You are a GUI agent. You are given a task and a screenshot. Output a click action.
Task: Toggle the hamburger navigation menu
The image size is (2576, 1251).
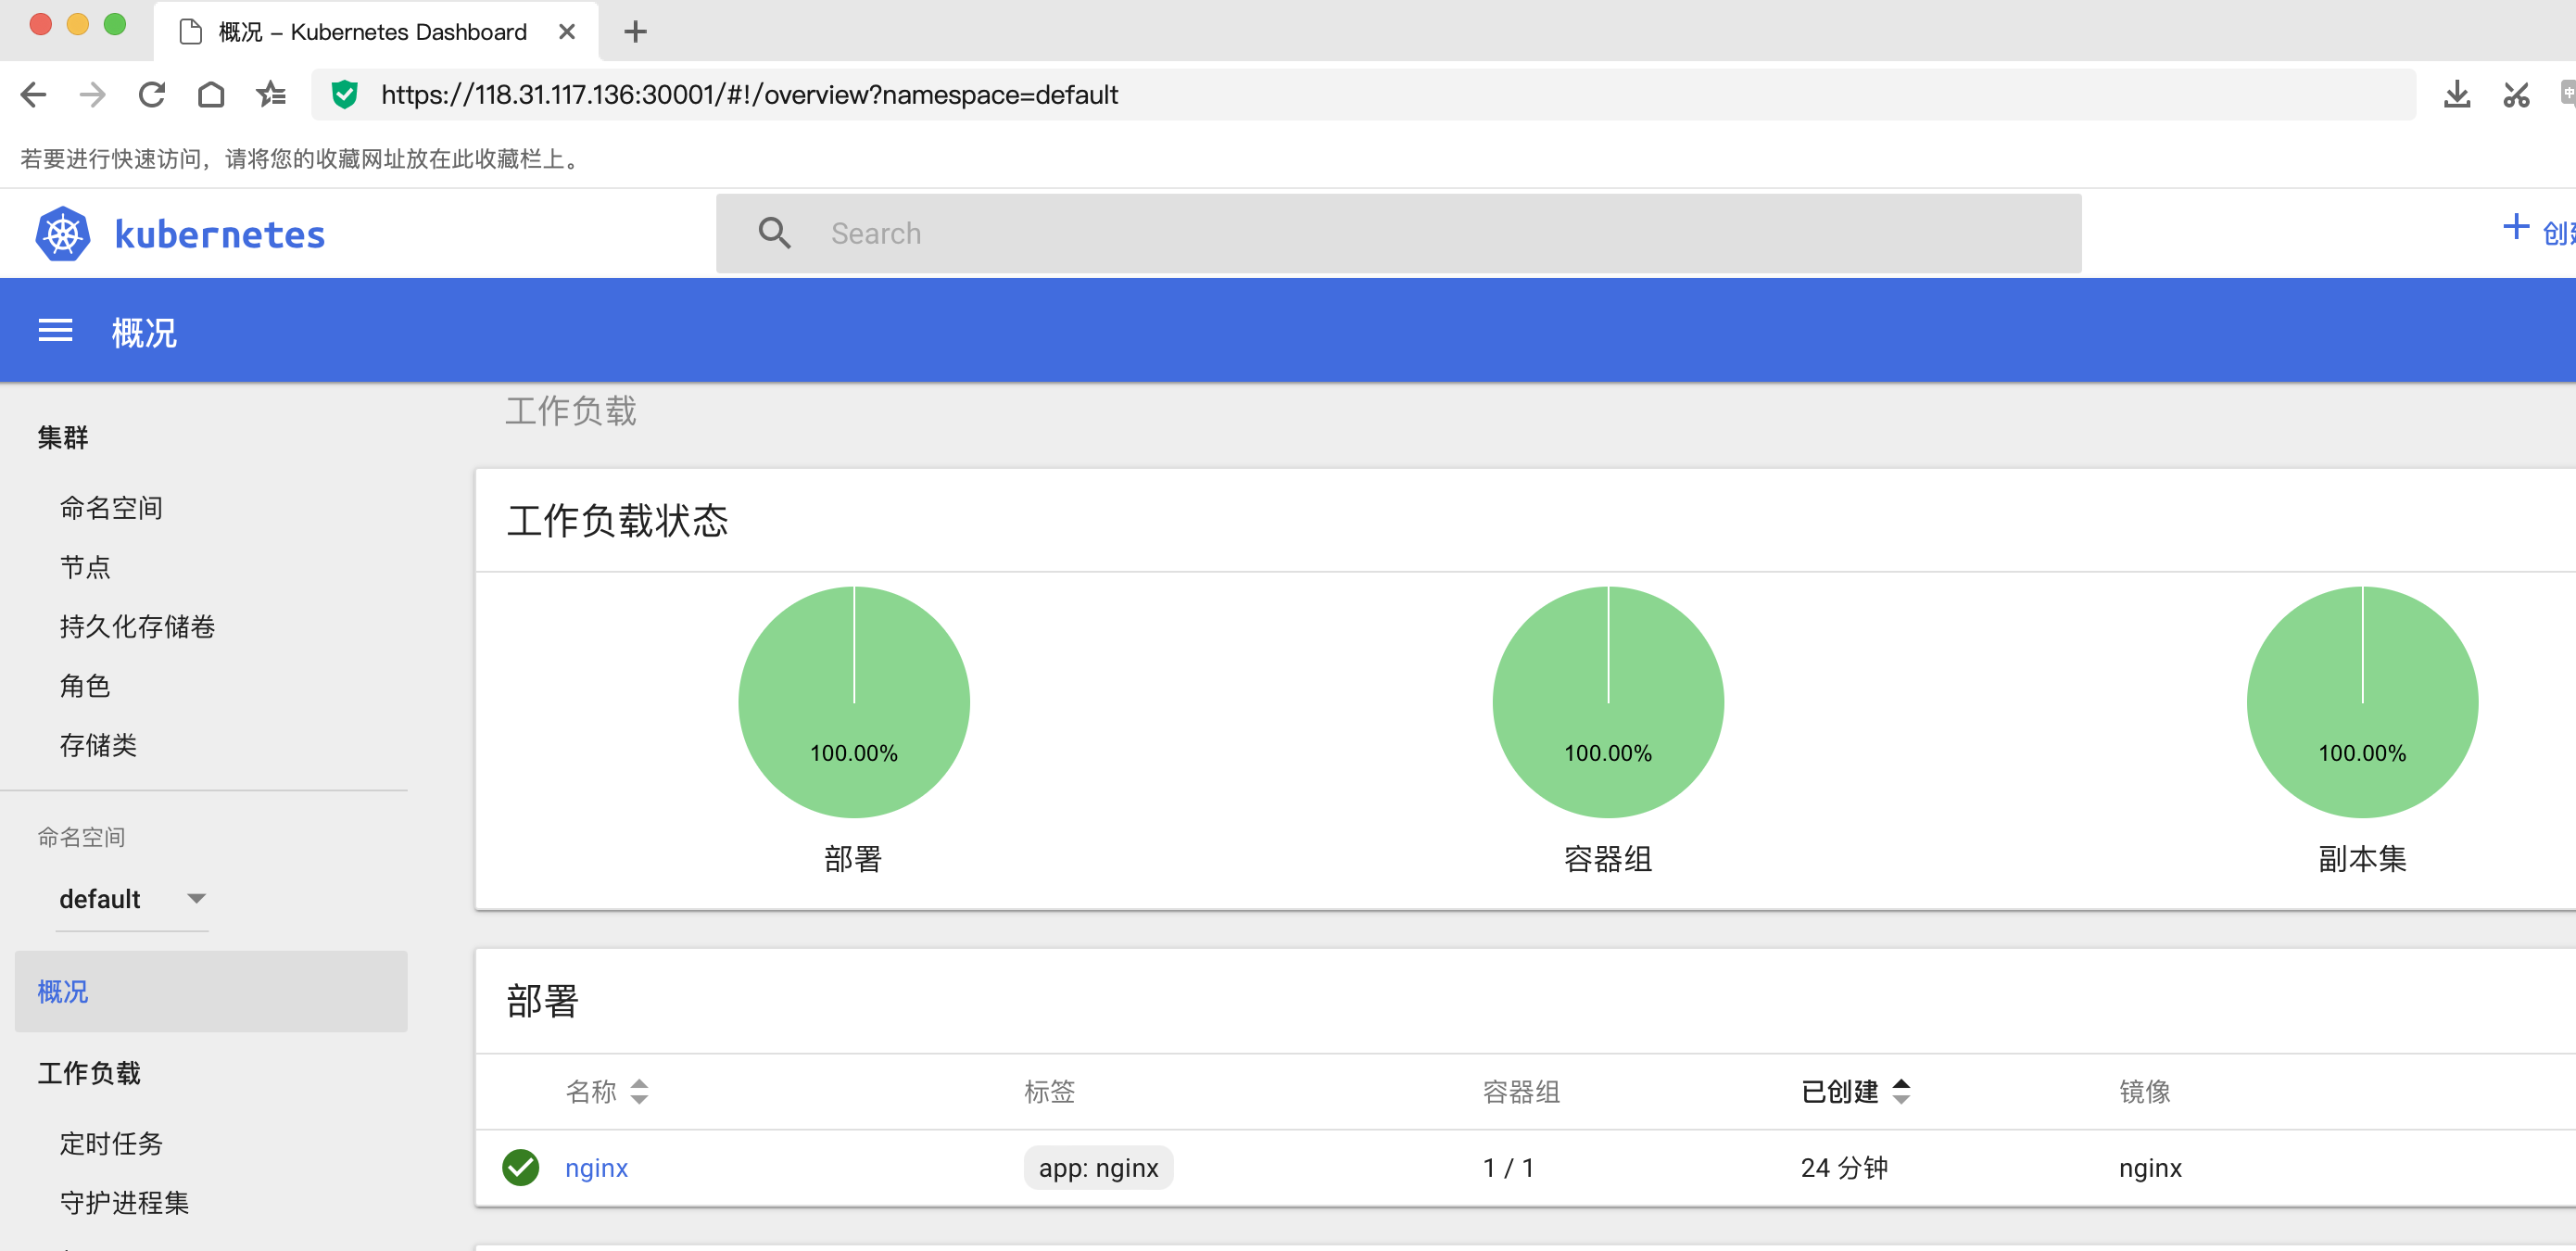(x=55, y=331)
